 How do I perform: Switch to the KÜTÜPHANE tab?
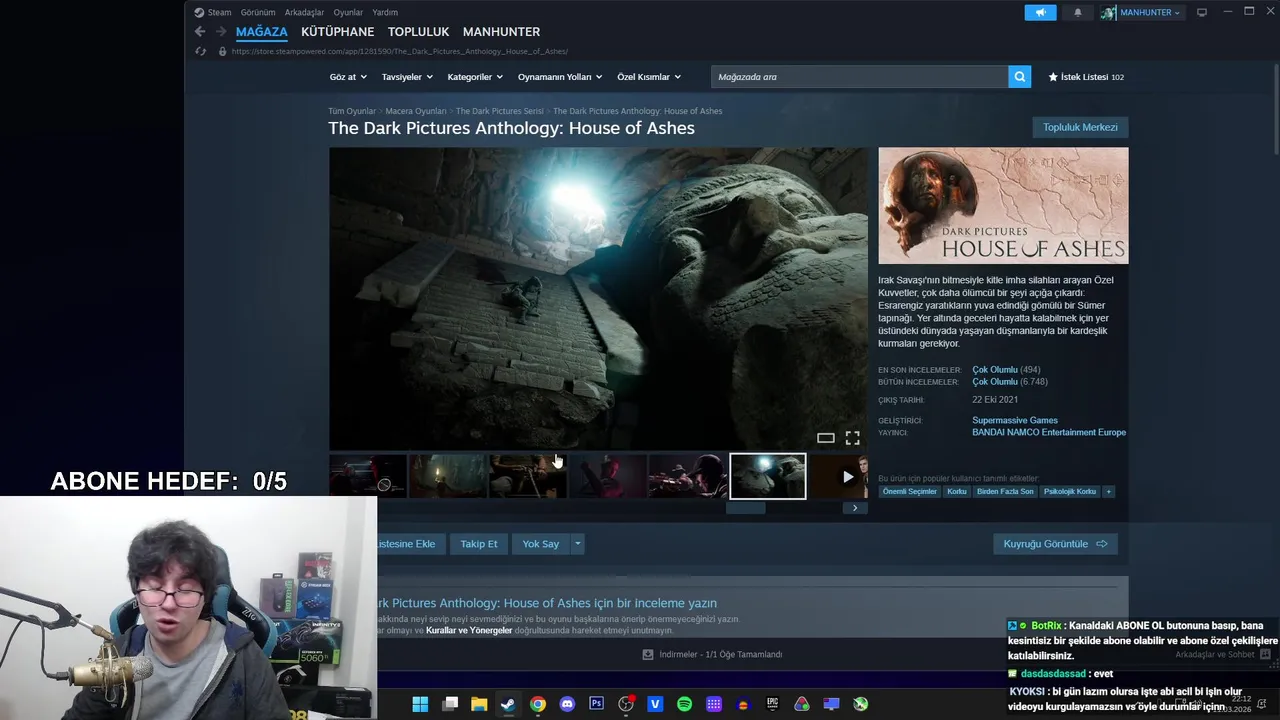pos(337,32)
